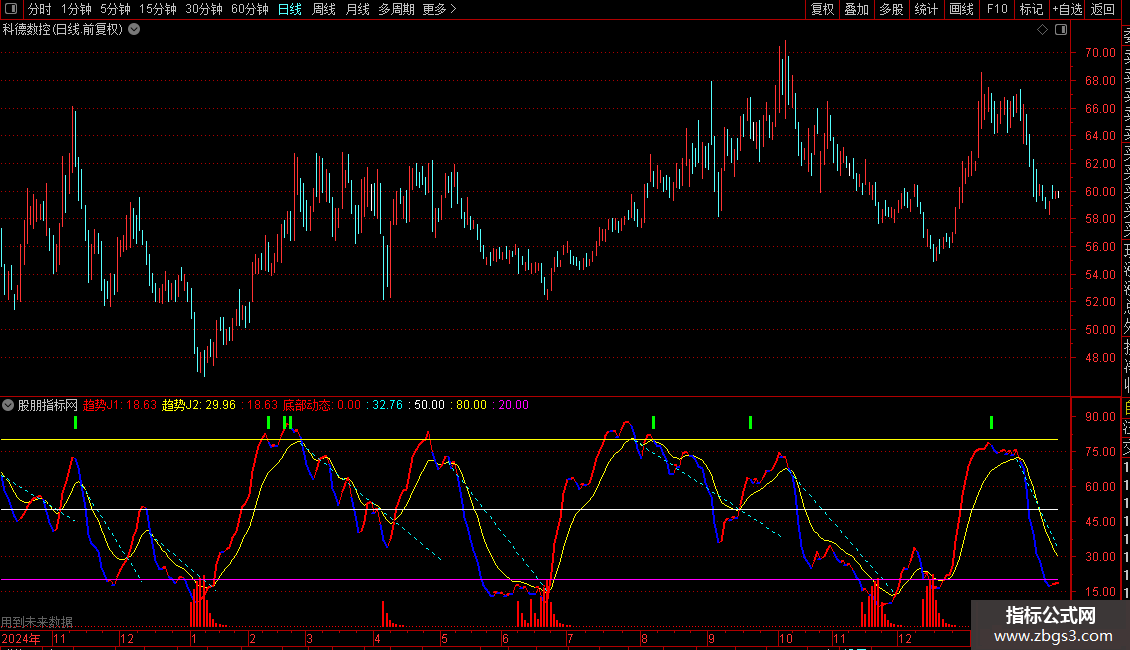Viewport: 1130px width, 650px height.
Task: Switch to 周线 weekly chart
Action: (324, 9)
